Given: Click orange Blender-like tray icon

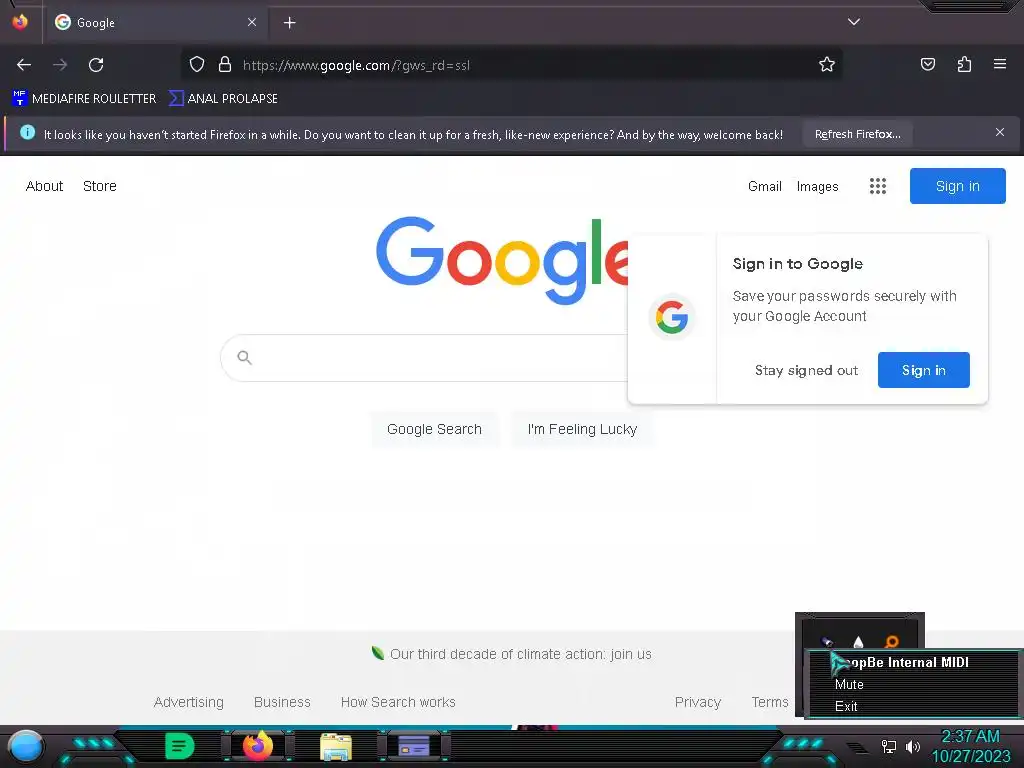Looking at the screenshot, I should [891, 642].
